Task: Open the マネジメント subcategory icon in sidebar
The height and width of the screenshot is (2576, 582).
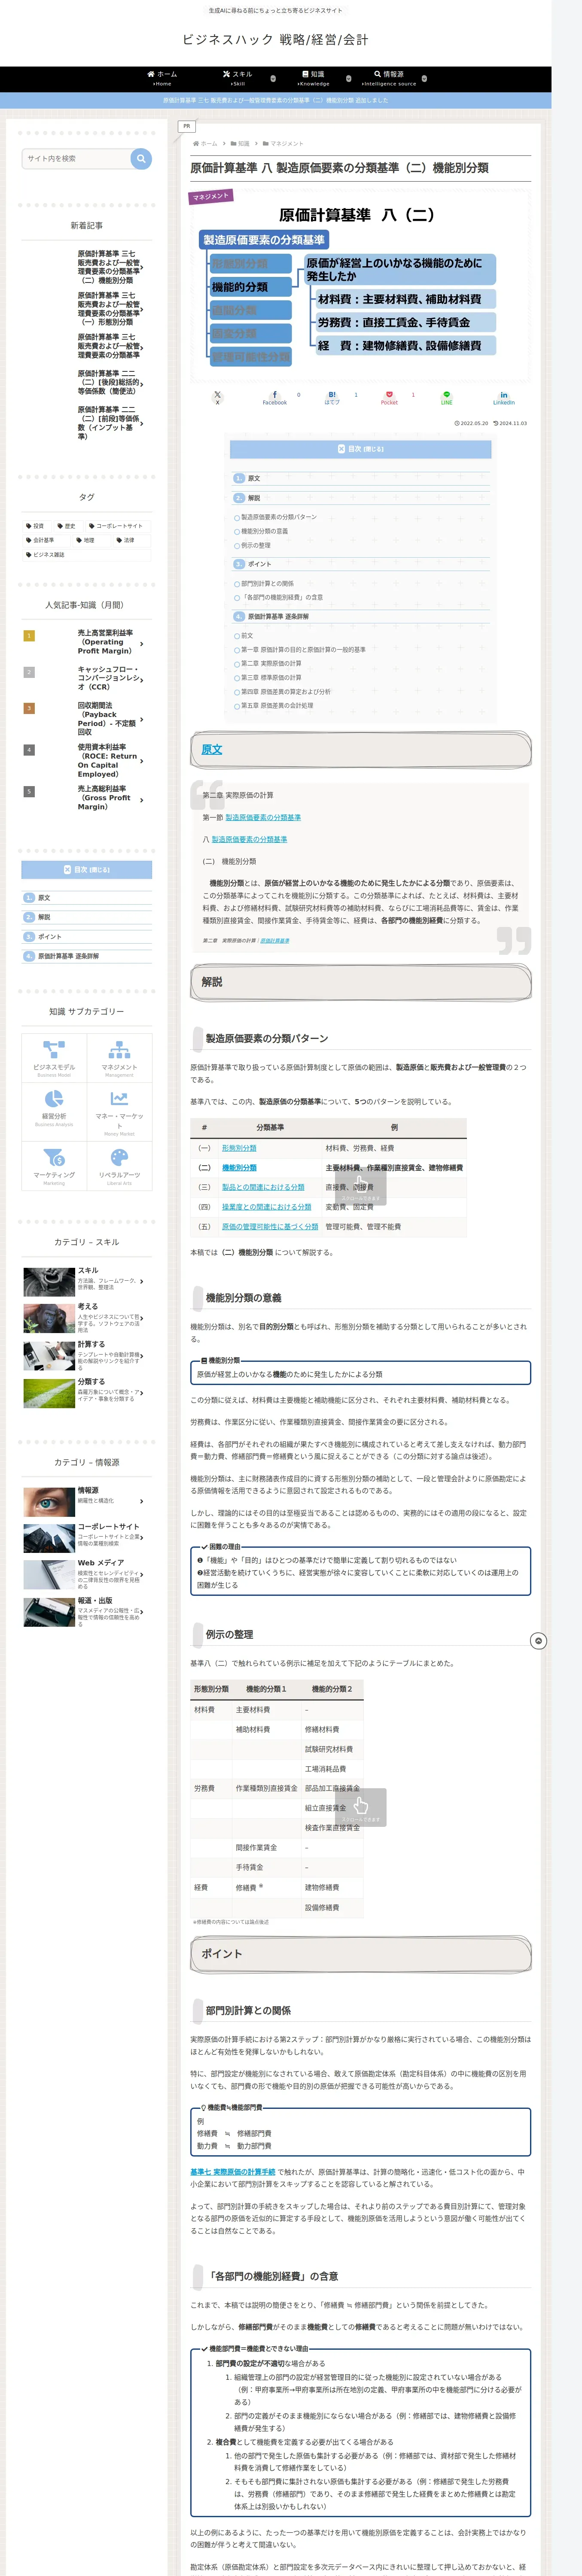Action: tap(119, 1057)
